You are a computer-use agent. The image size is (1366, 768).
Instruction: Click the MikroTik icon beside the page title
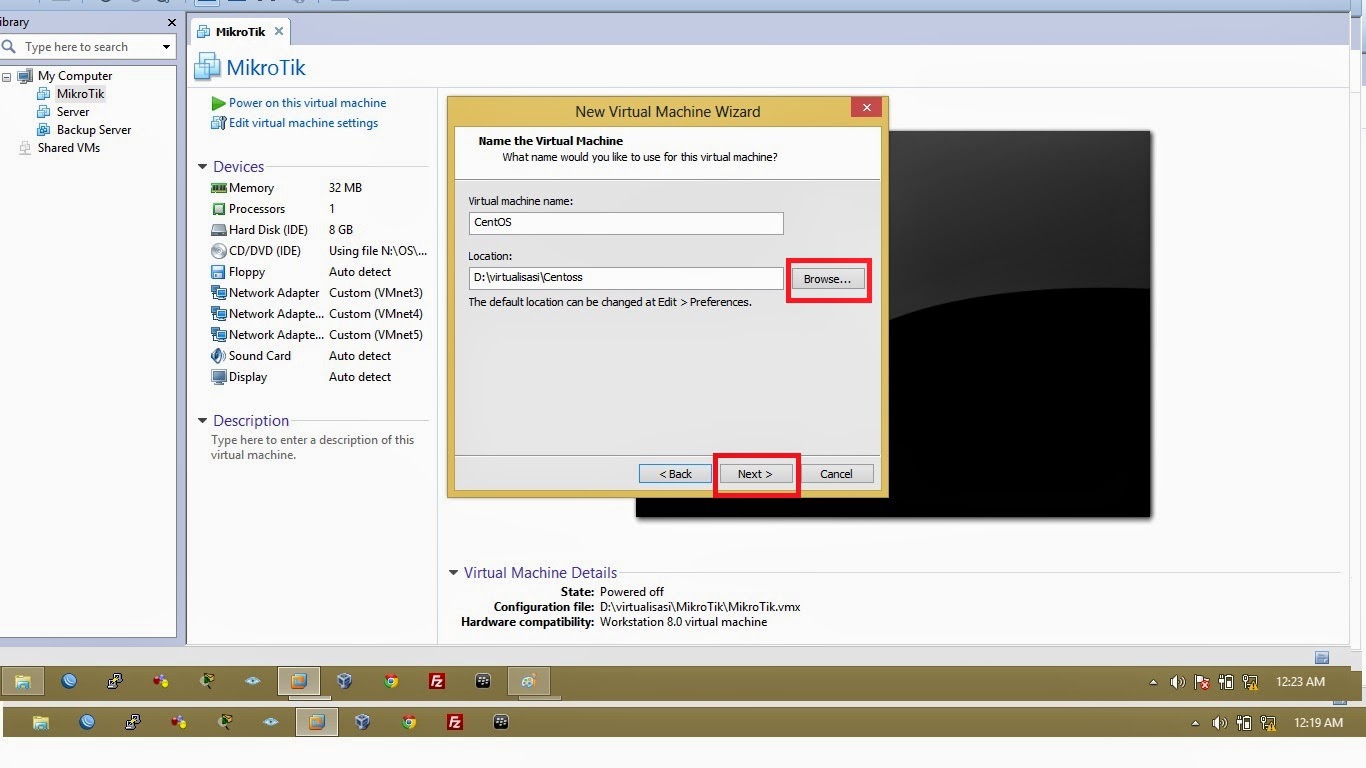point(207,67)
